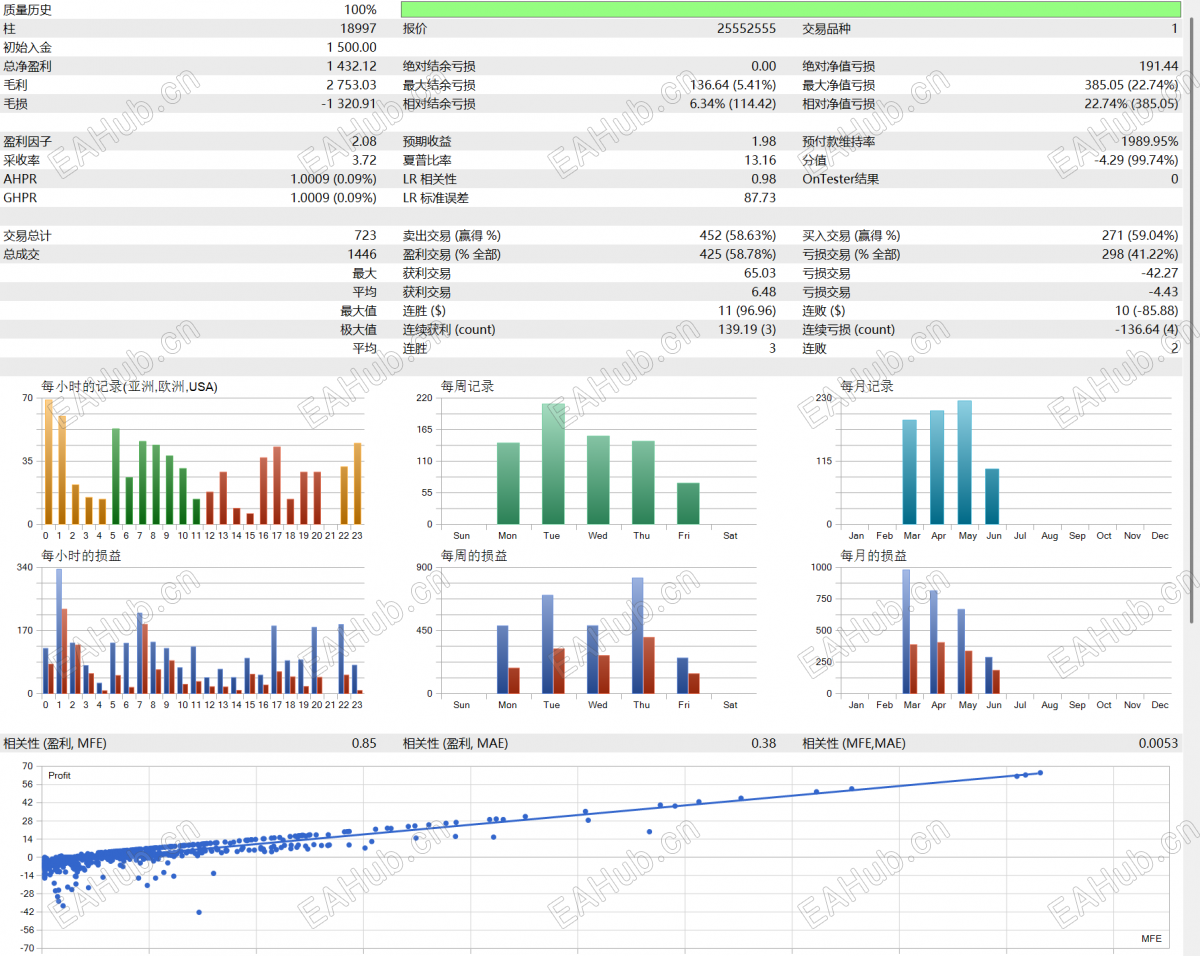
Task: Click the May bar in 每月记录 chart
Action: (965, 462)
